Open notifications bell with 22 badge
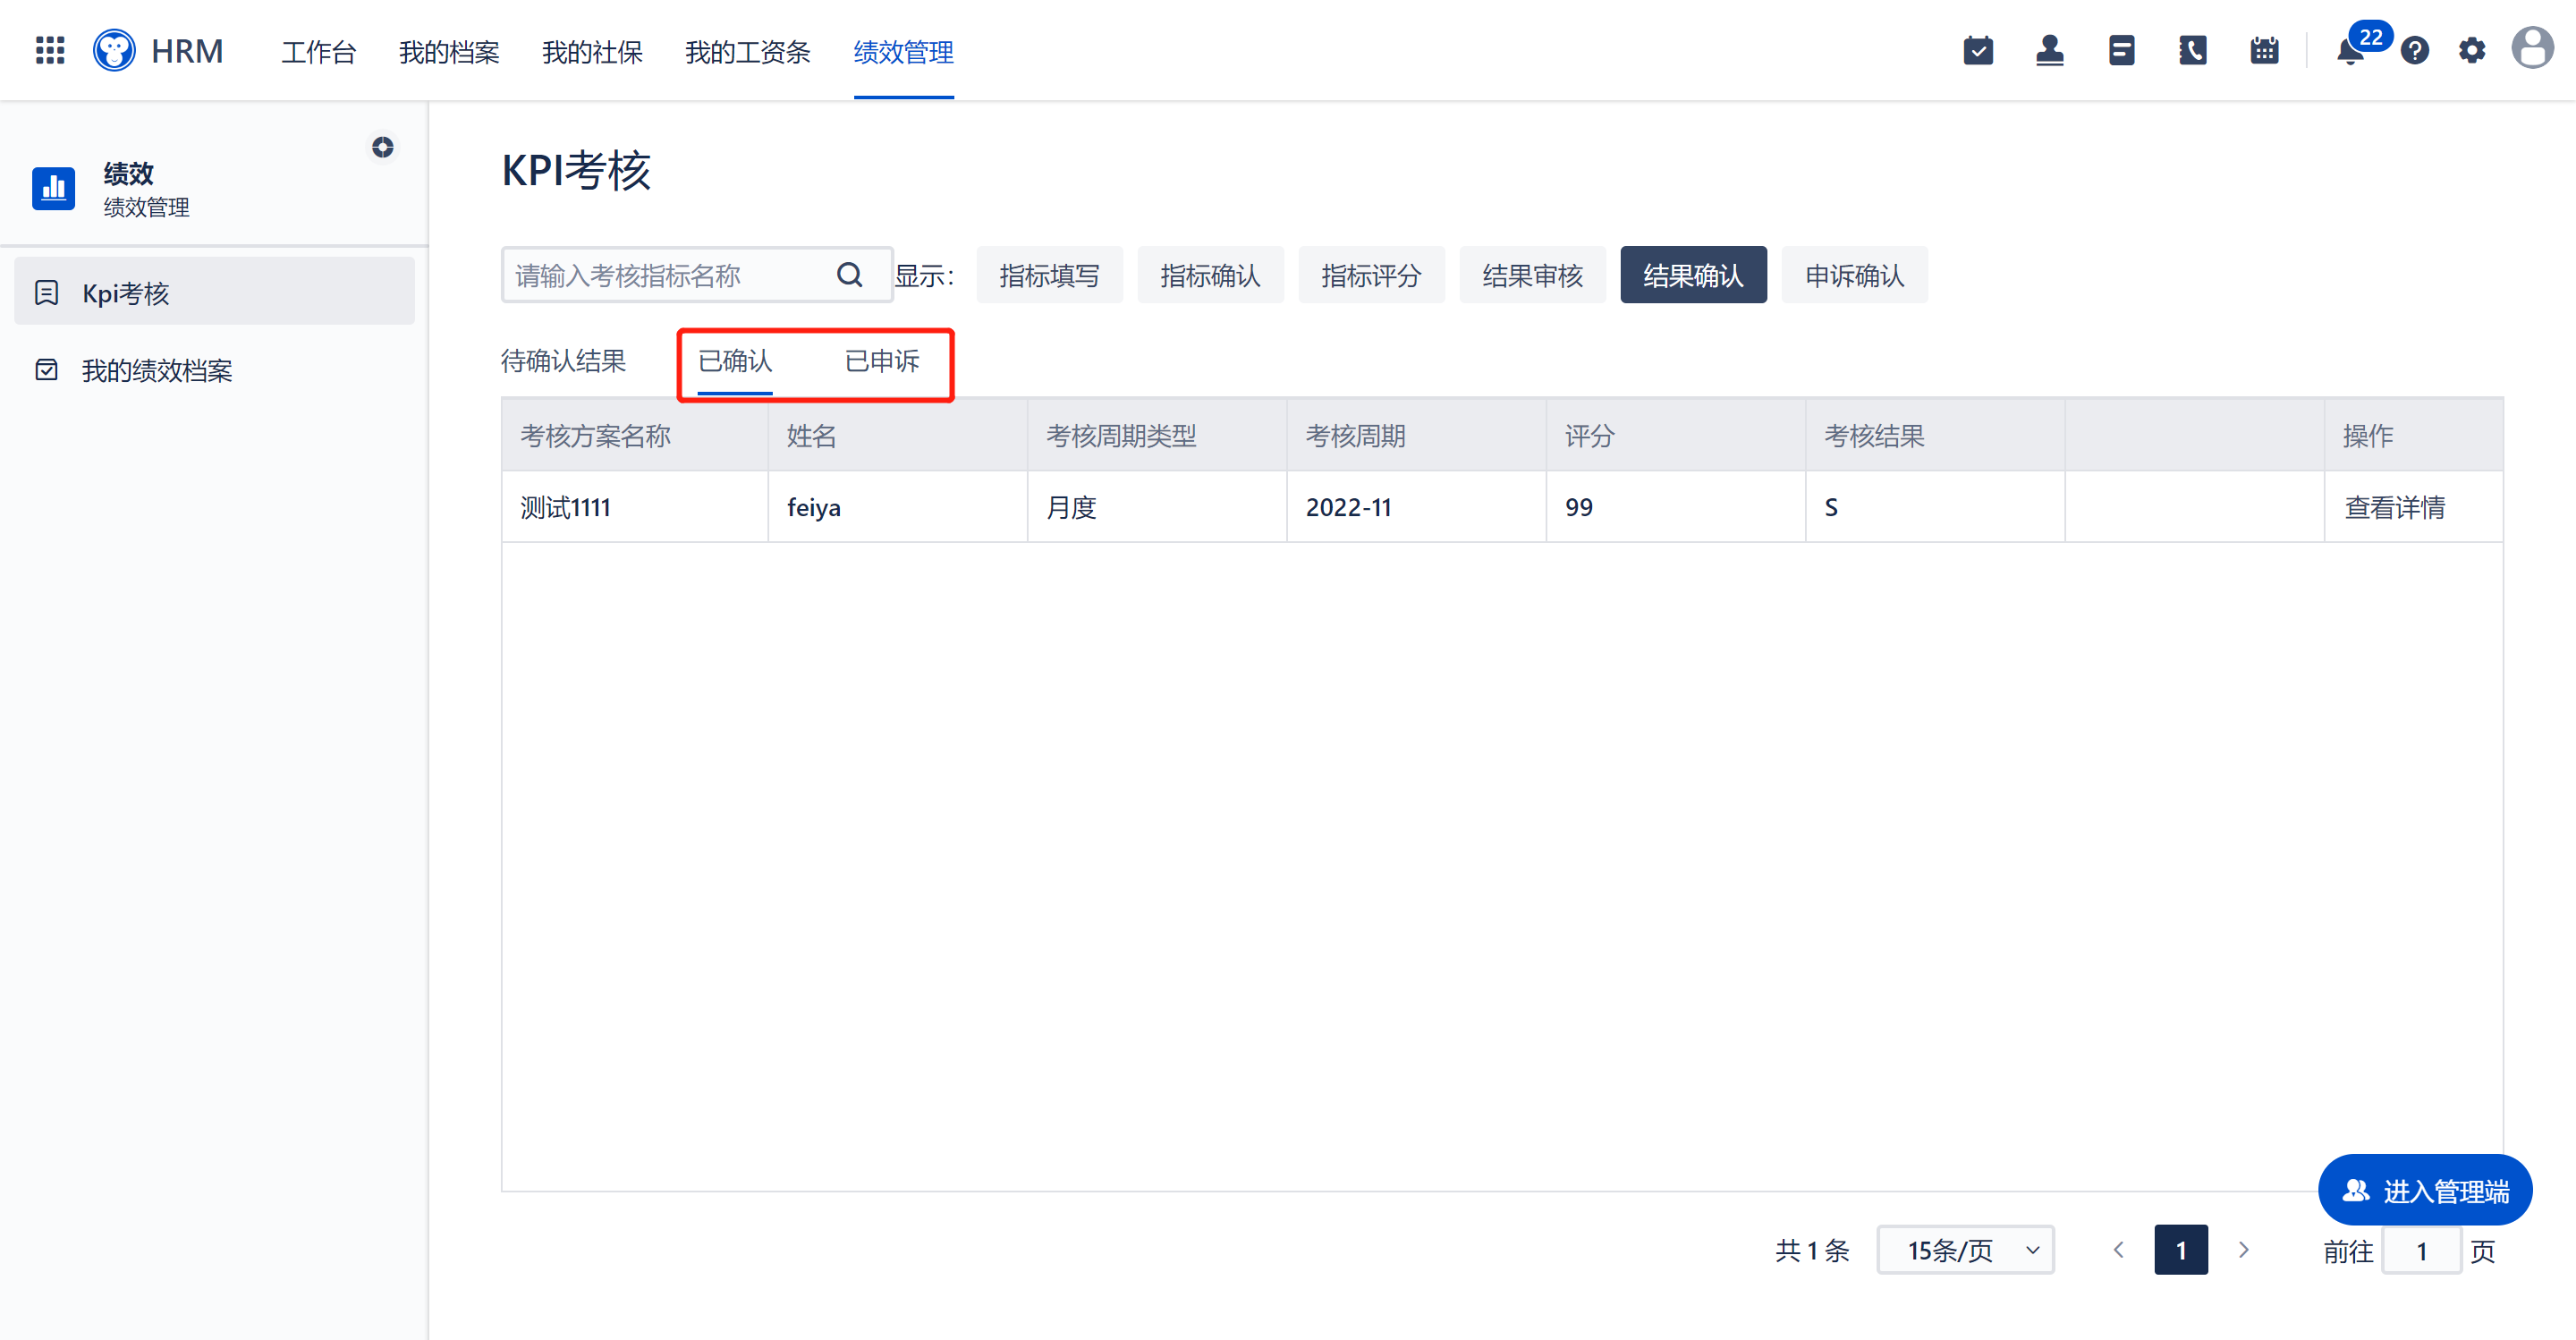Screen dimensions: 2576x1340 [2351, 50]
